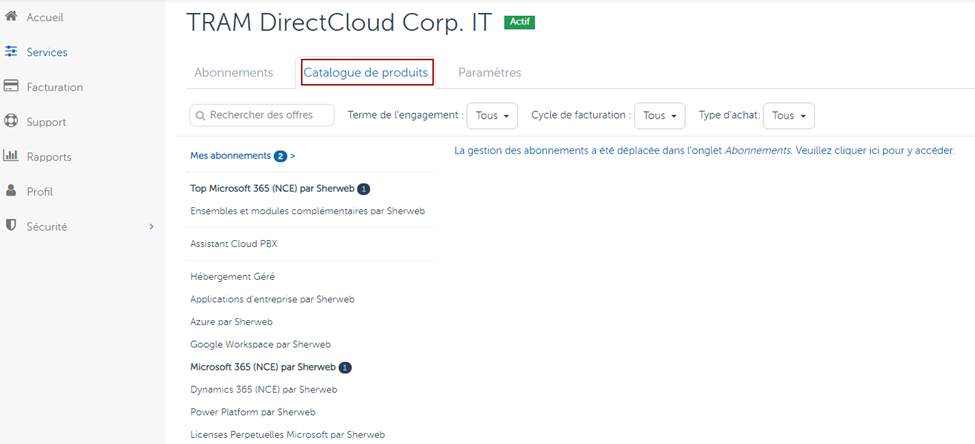Click the Actif status badge
The image size is (975, 444).
pos(519,22)
